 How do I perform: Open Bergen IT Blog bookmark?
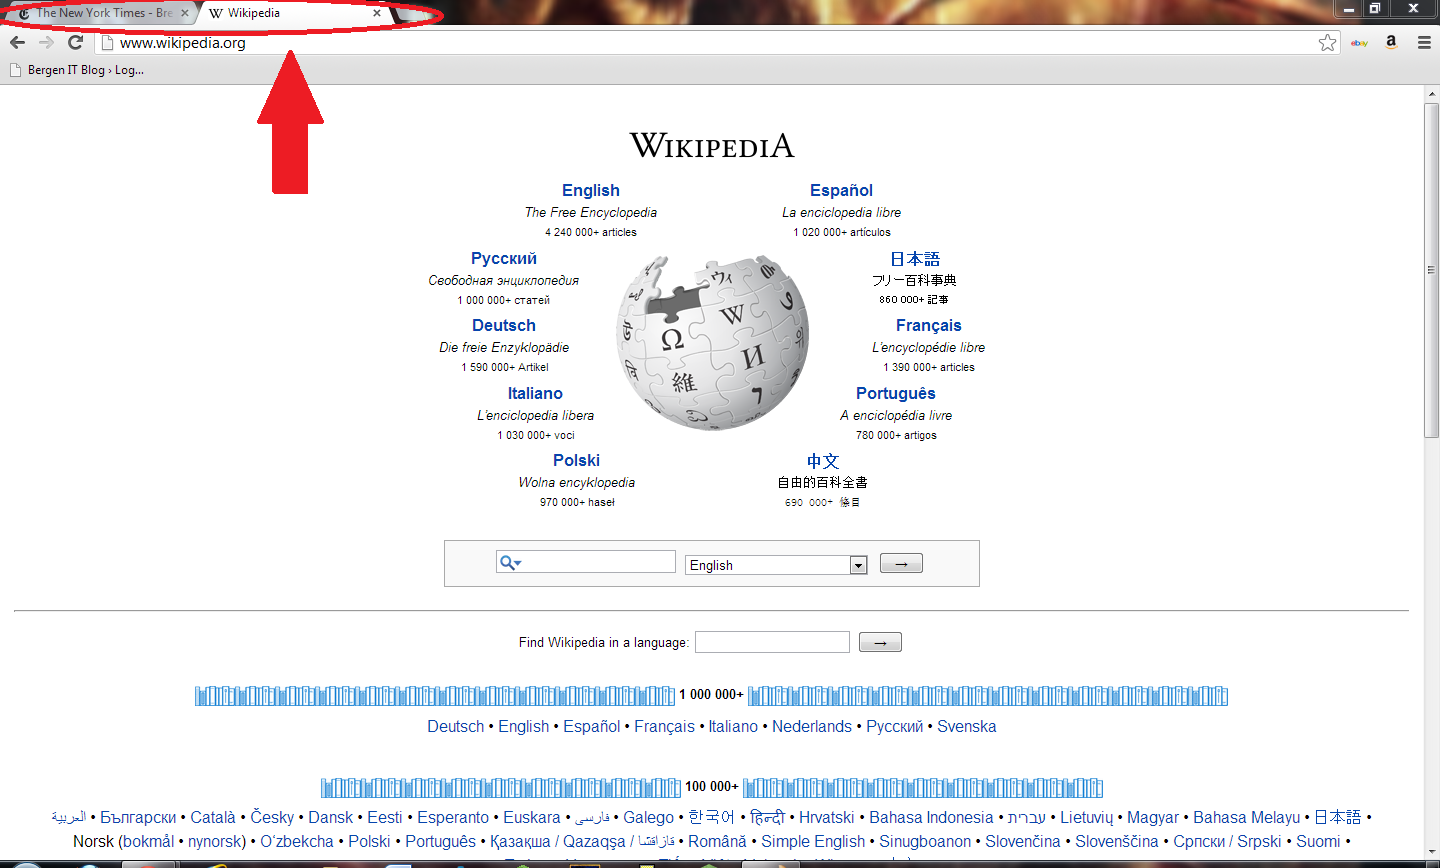coord(77,70)
